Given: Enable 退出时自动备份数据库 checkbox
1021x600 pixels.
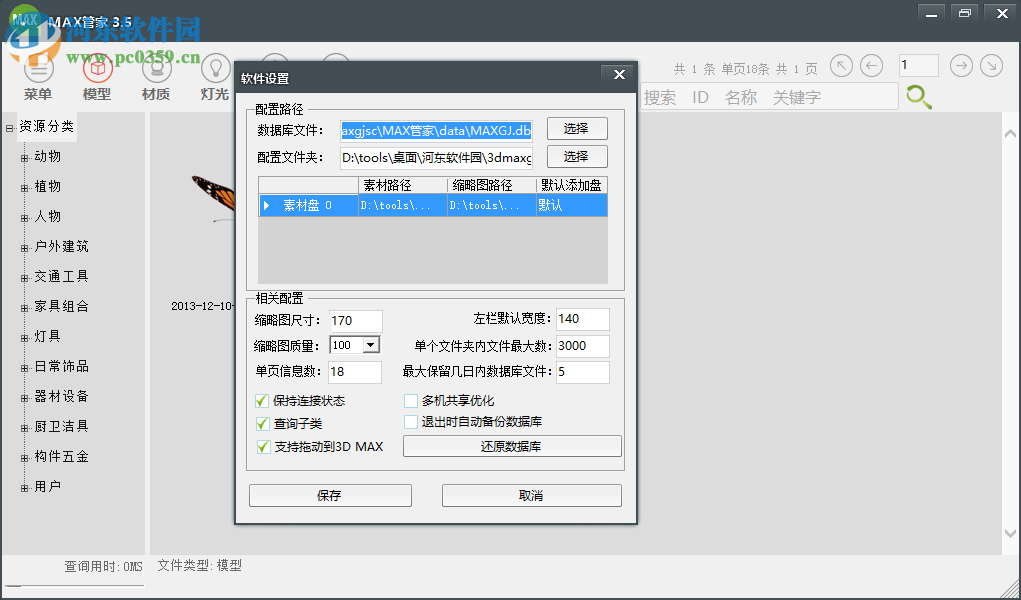Looking at the screenshot, I should 411,422.
